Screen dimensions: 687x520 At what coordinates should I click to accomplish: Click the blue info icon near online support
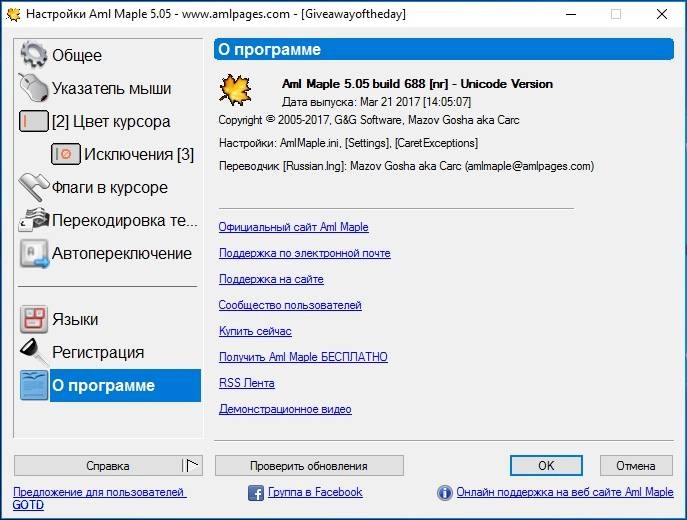[x=444, y=493]
